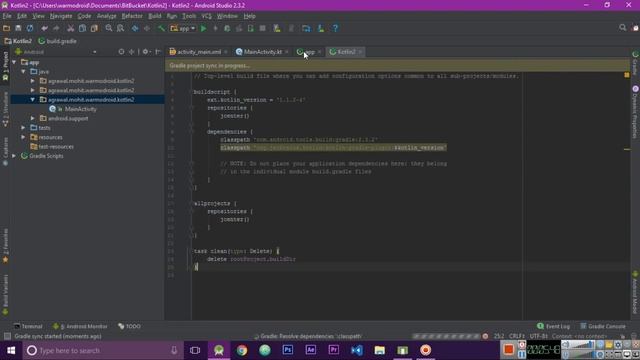The height and width of the screenshot is (360, 640).
Task: Click the UTF-8 encoding indicator
Action: [x=538, y=336]
